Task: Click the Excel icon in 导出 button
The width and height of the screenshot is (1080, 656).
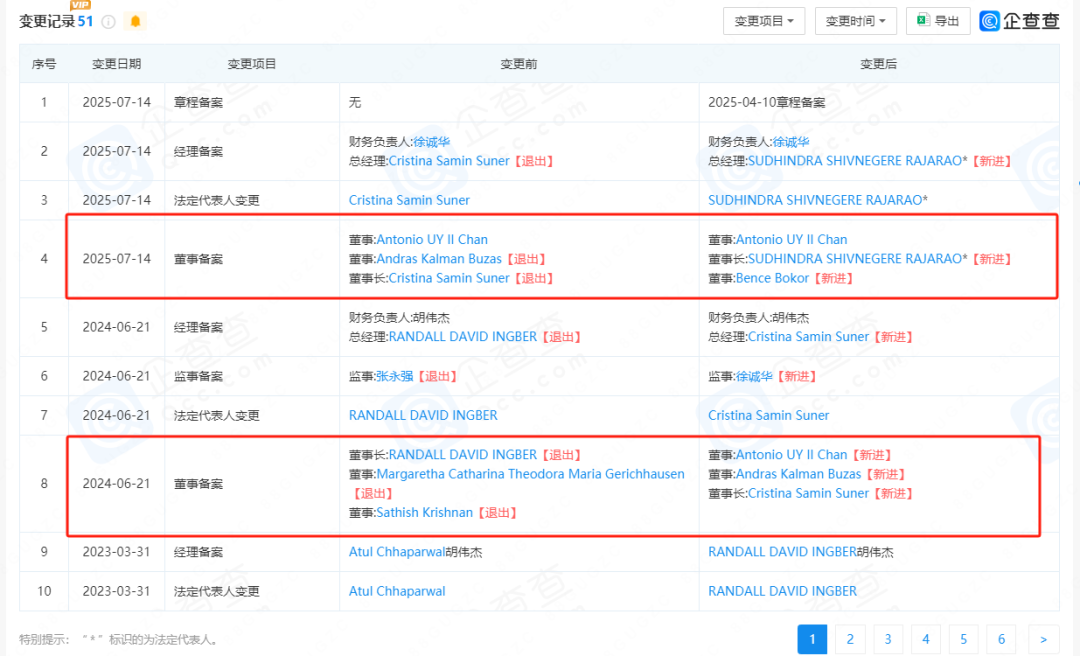Action: point(923,21)
